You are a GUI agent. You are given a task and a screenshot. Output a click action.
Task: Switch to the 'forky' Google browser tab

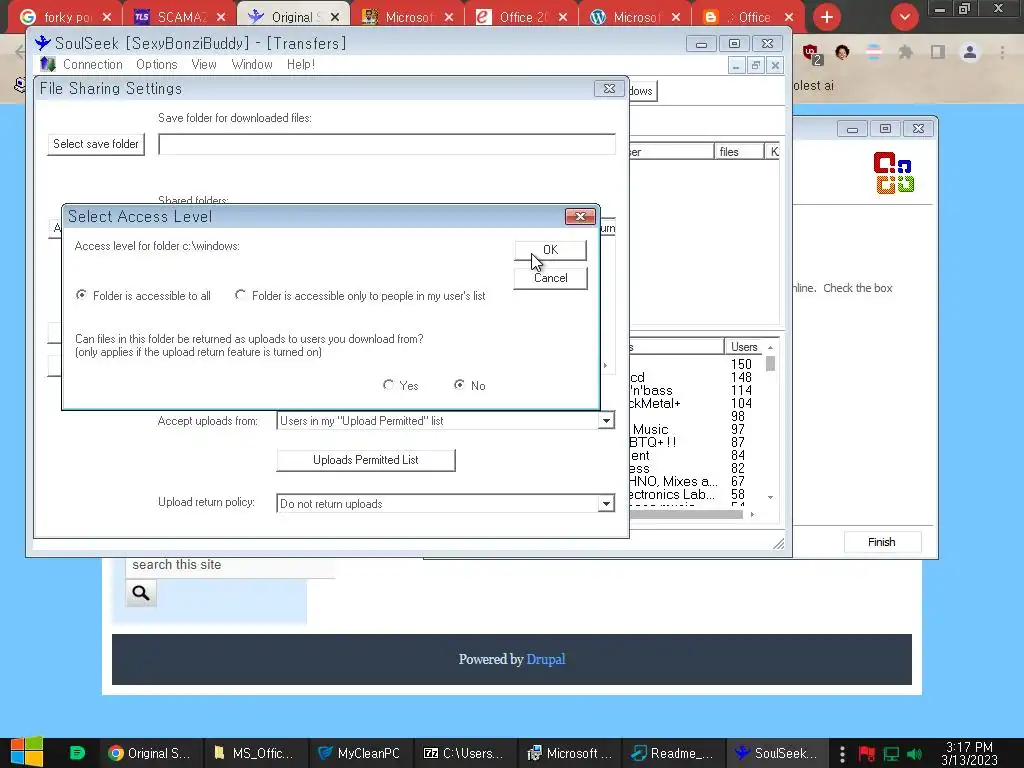click(65, 17)
